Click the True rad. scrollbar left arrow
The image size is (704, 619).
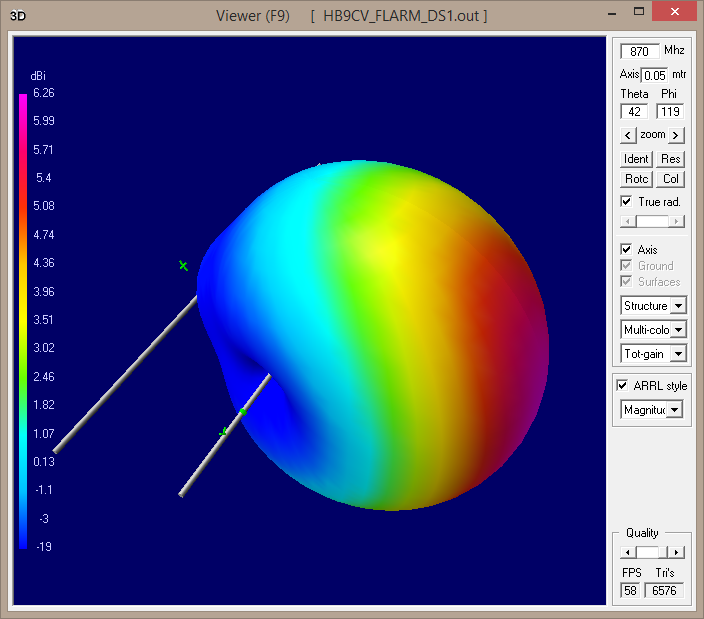(626, 221)
